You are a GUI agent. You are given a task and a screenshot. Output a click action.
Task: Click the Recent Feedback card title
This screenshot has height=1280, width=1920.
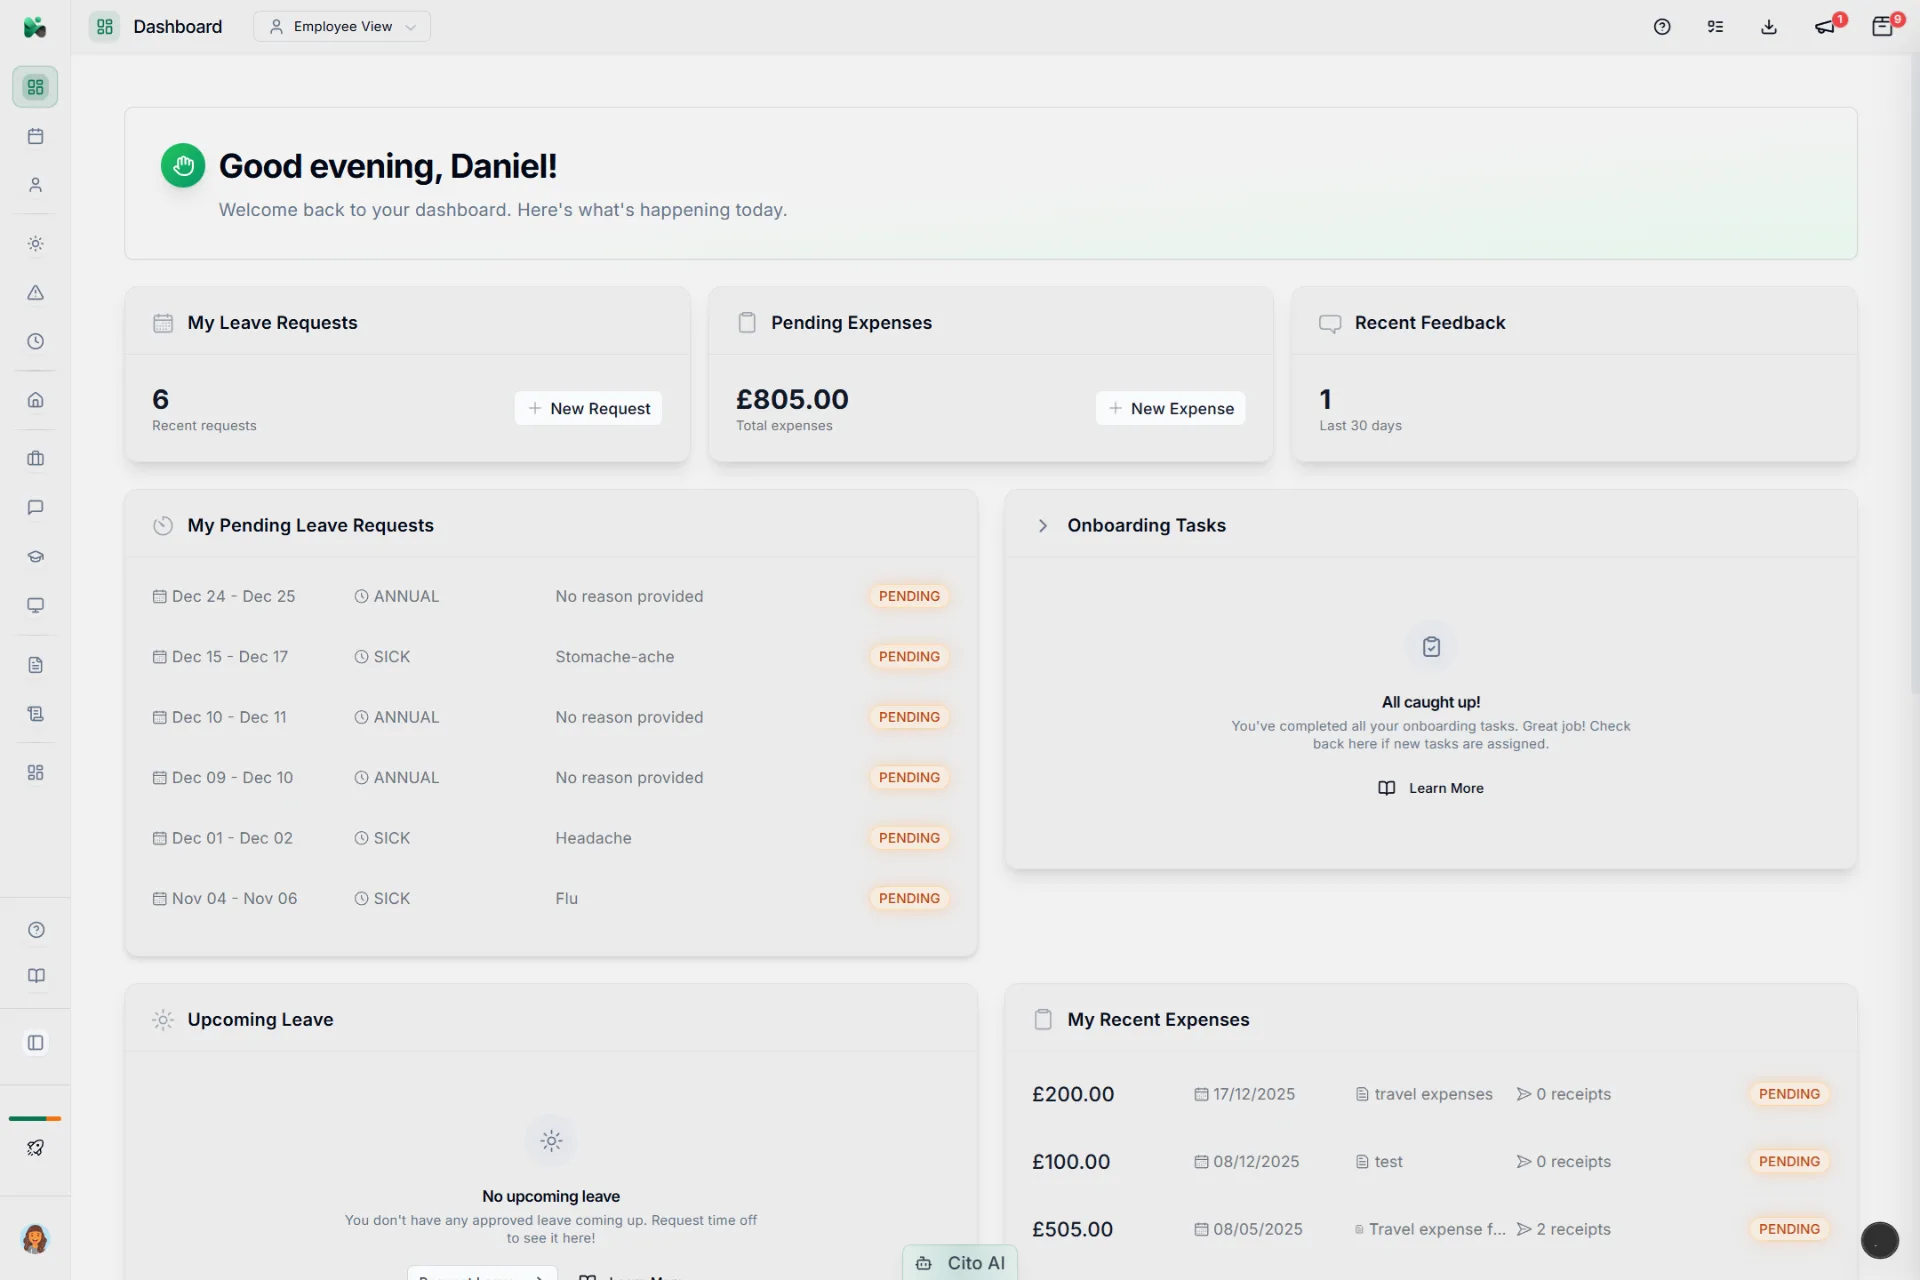click(1429, 323)
